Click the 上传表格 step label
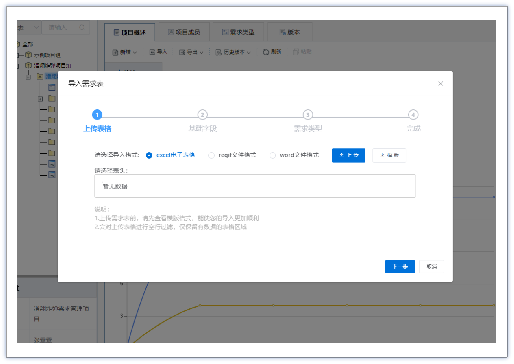514x364 pixels. pyautogui.click(x=97, y=129)
